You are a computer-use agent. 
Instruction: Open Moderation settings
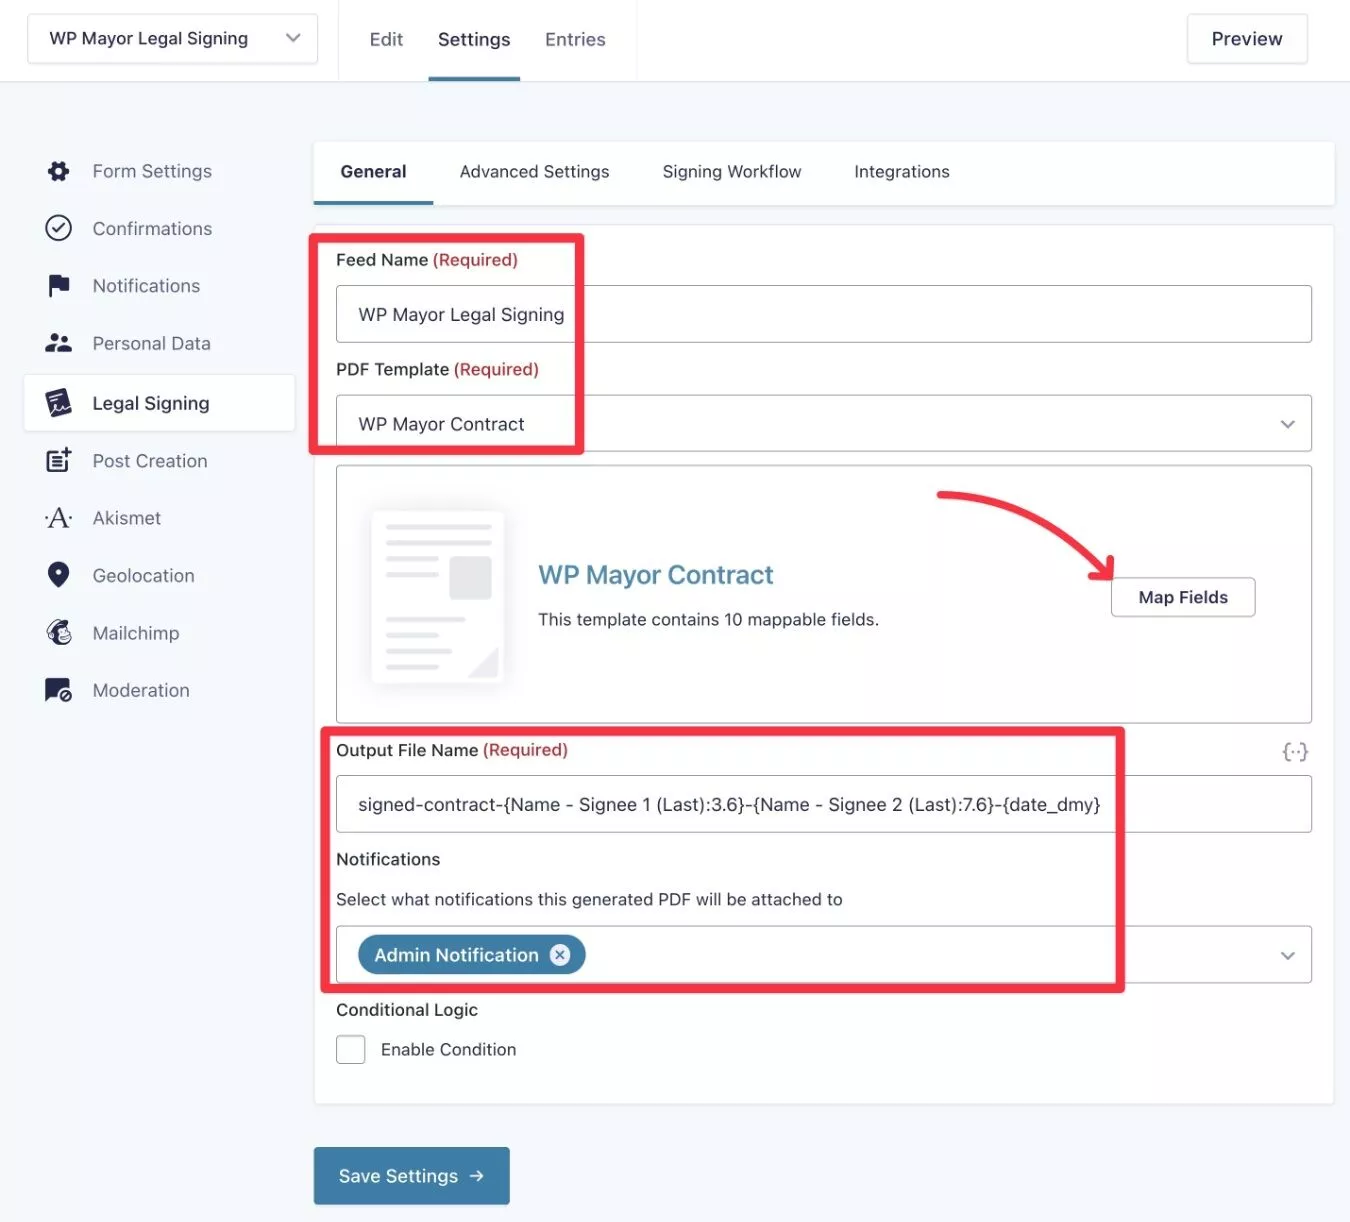[141, 690]
